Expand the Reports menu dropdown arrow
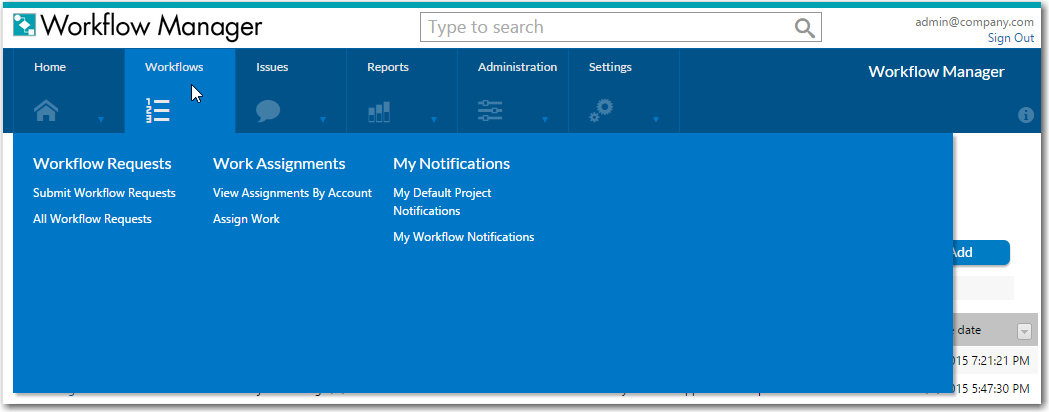 tap(434, 120)
